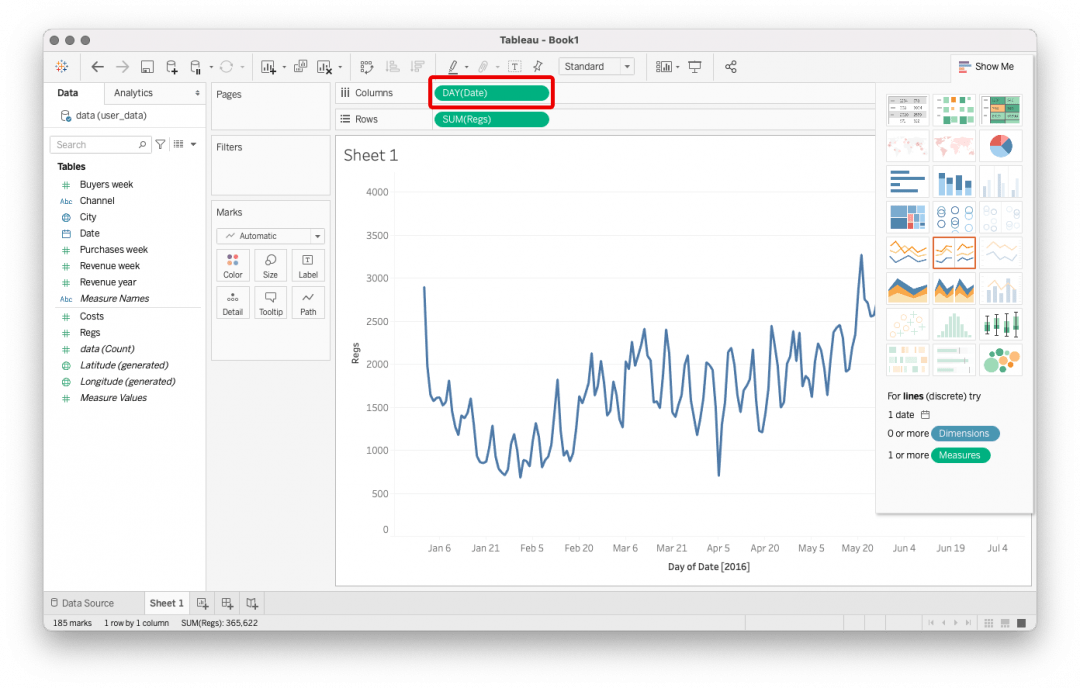Open the Marks type dropdown showing Automatic
1080x688 pixels.
(x=270, y=235)
